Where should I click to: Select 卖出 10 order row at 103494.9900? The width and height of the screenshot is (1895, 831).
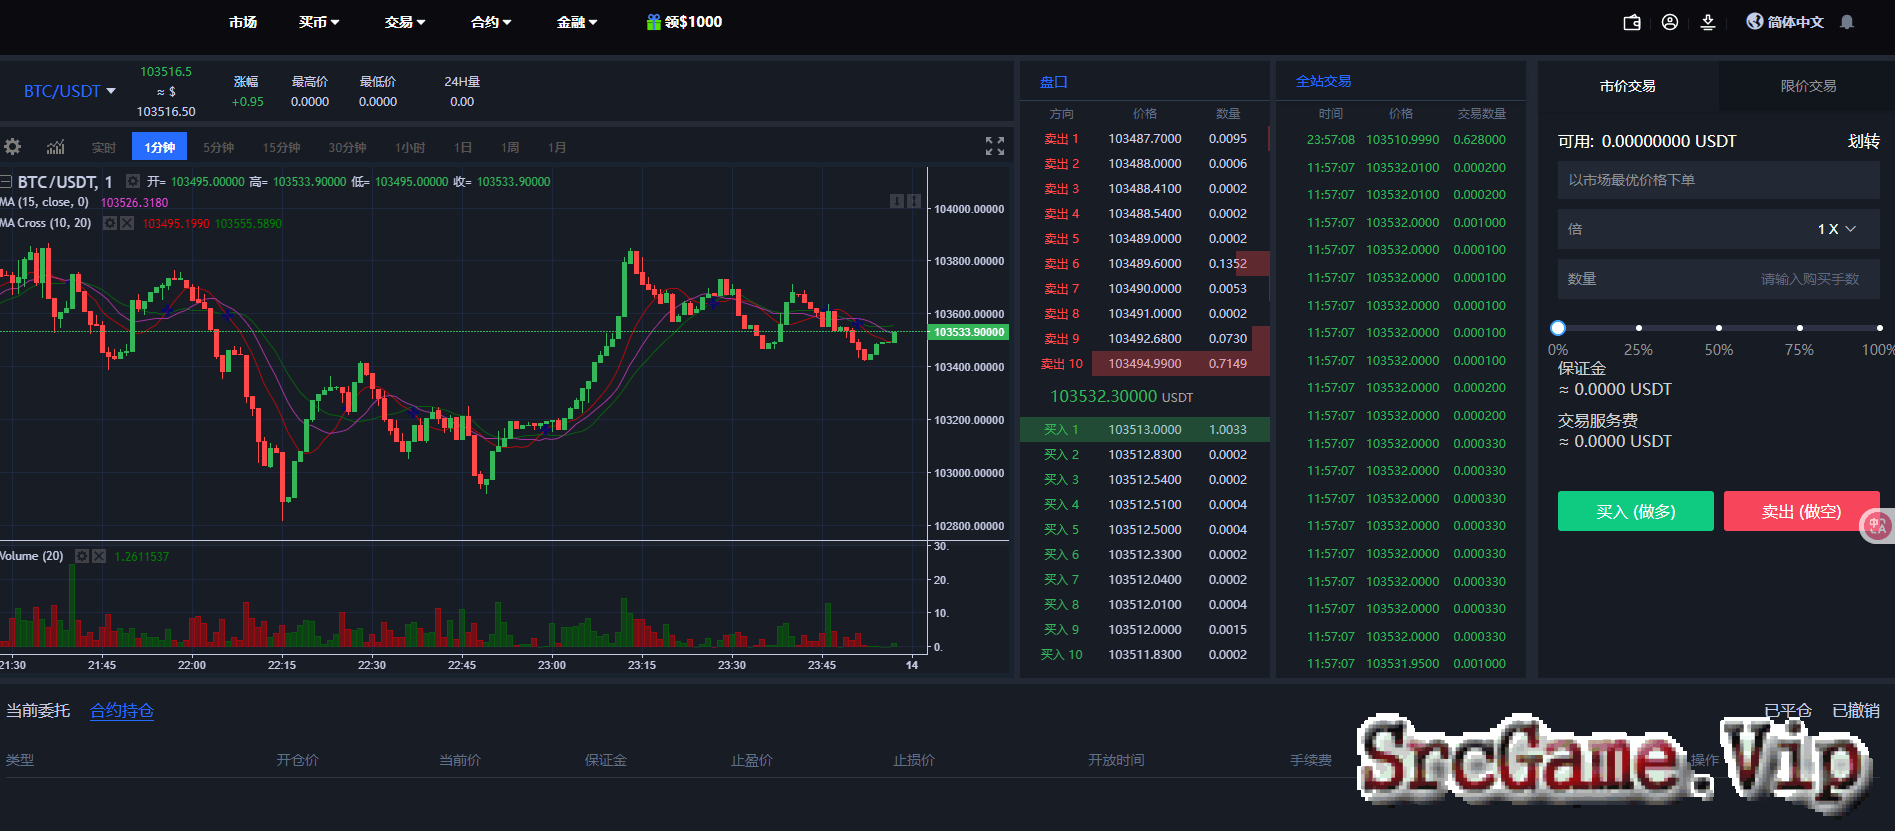(1145, 364)
